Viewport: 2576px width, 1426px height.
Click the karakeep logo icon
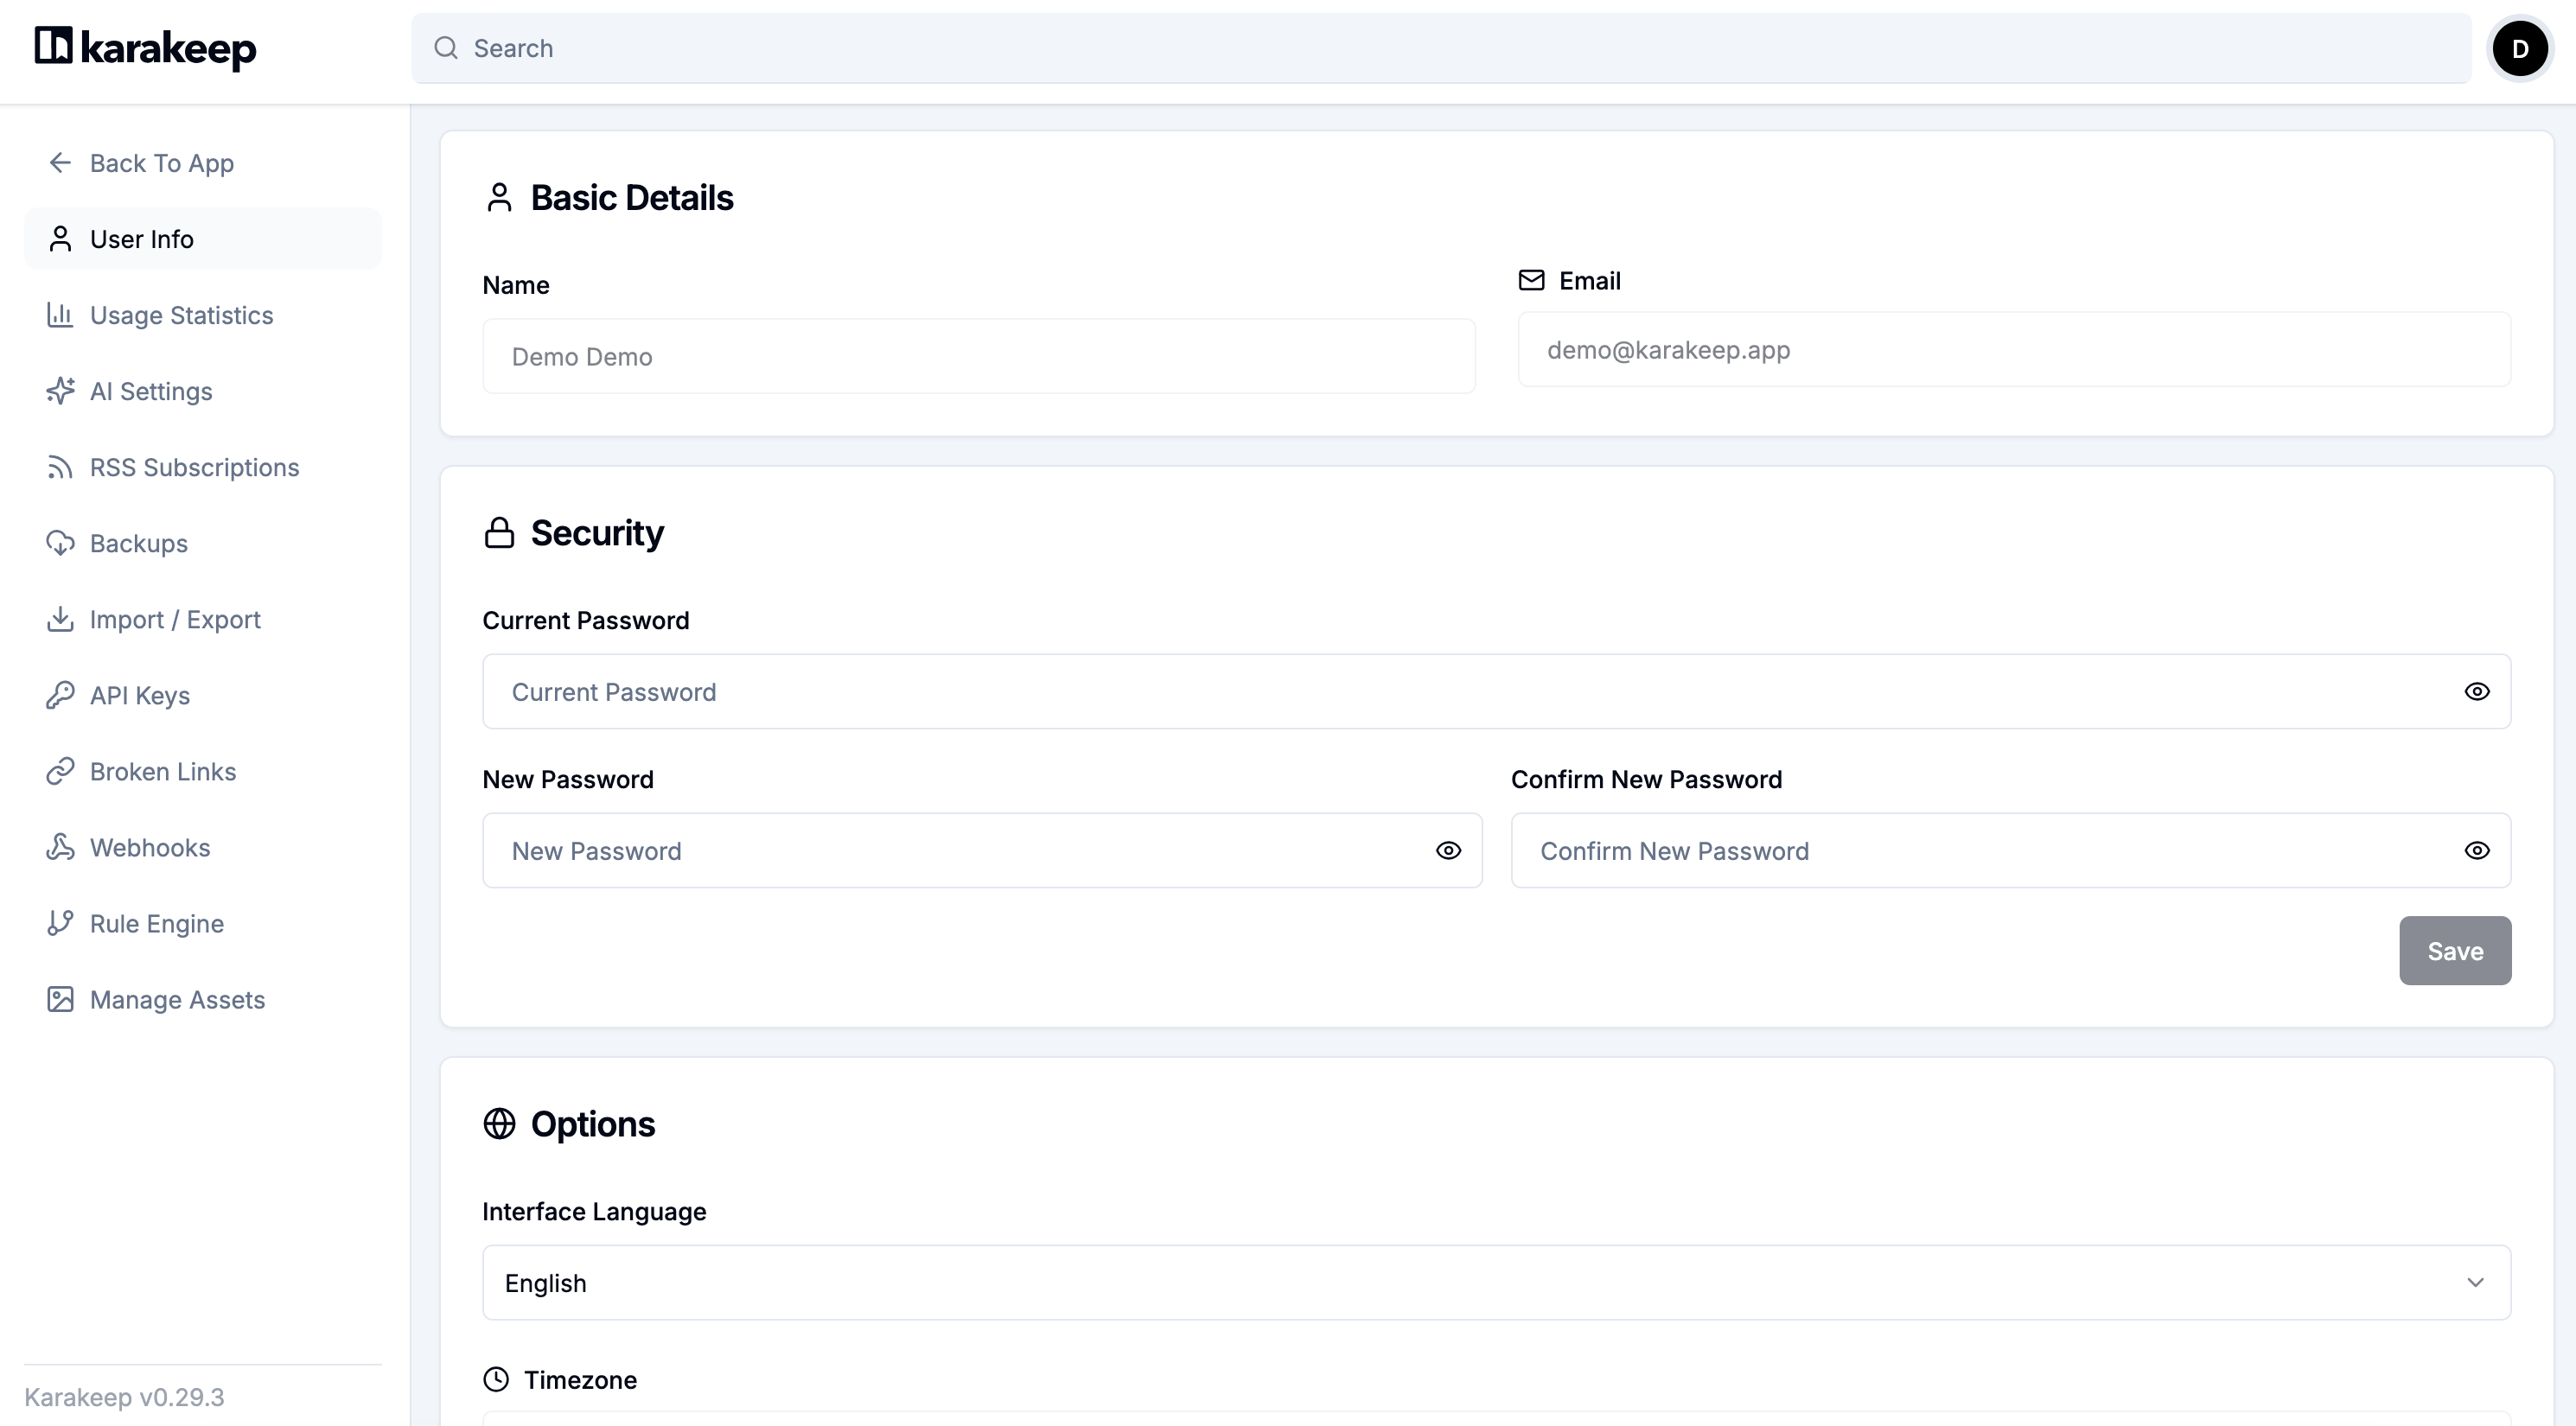[53, 46]
